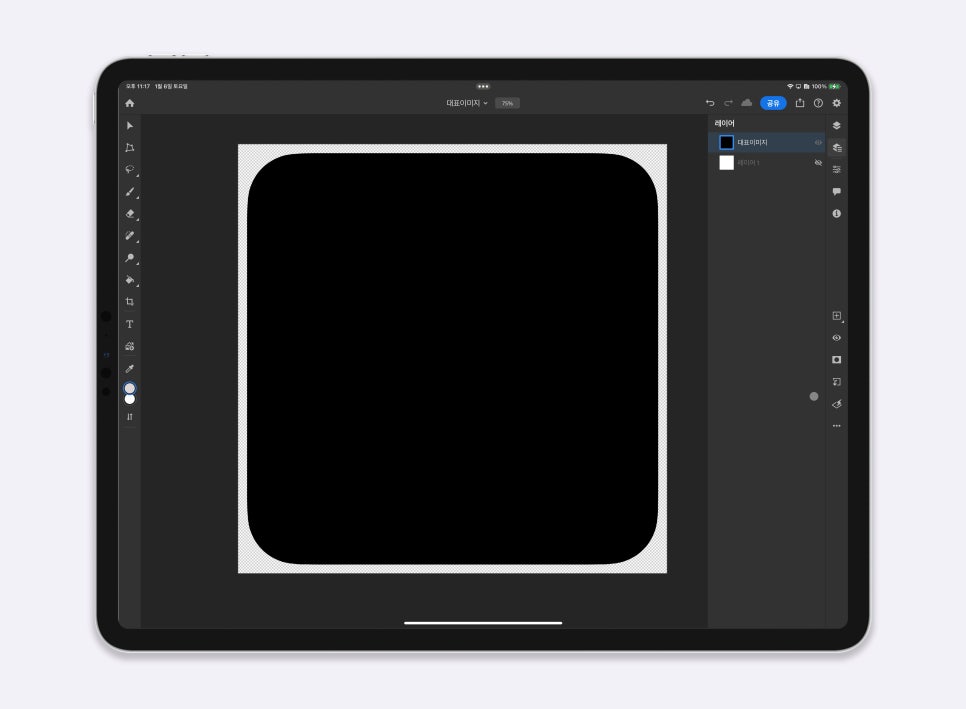Viewport: 966px width, 709px height.
Task: Add a layer mask
Action: (837, 360)
